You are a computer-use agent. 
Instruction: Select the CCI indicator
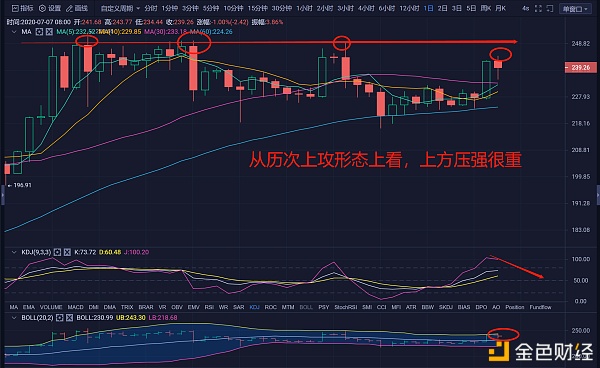[x=382, y=307]
